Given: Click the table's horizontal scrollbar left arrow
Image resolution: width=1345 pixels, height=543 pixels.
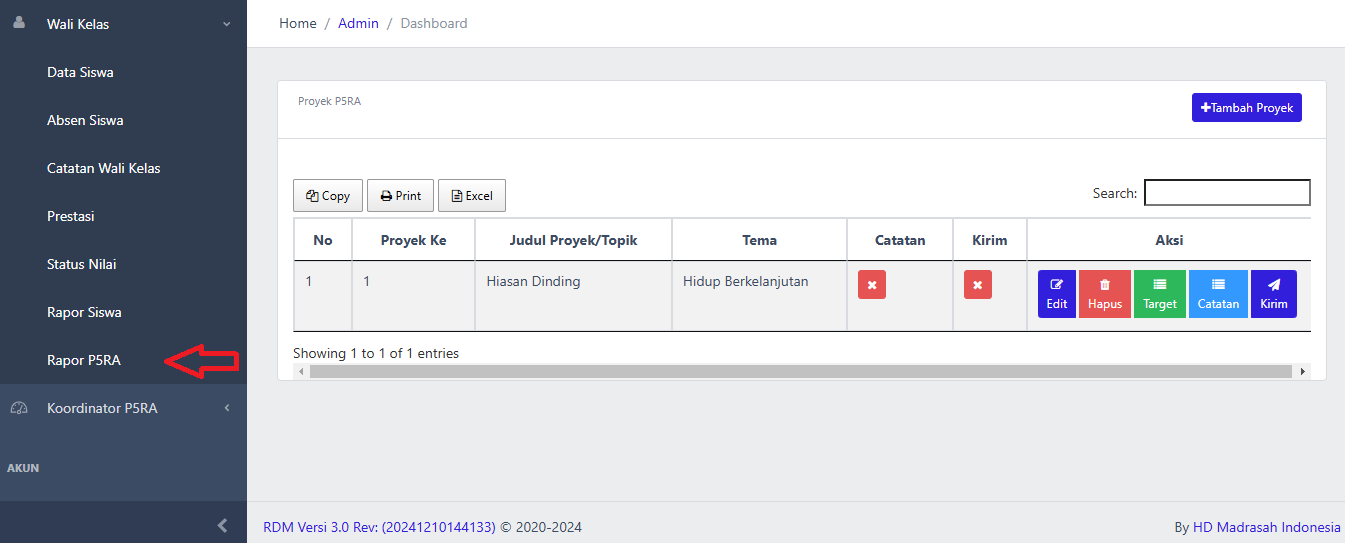Looking at the screenshot, I should pyautogui.click(x=301, y=371).
